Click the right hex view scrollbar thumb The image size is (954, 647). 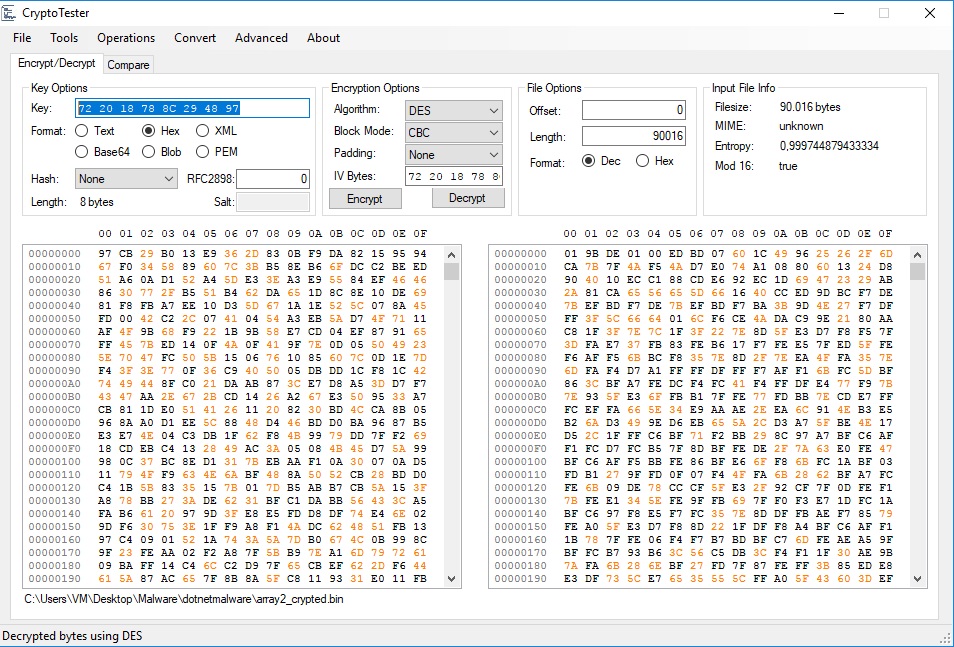coord(917,271)
